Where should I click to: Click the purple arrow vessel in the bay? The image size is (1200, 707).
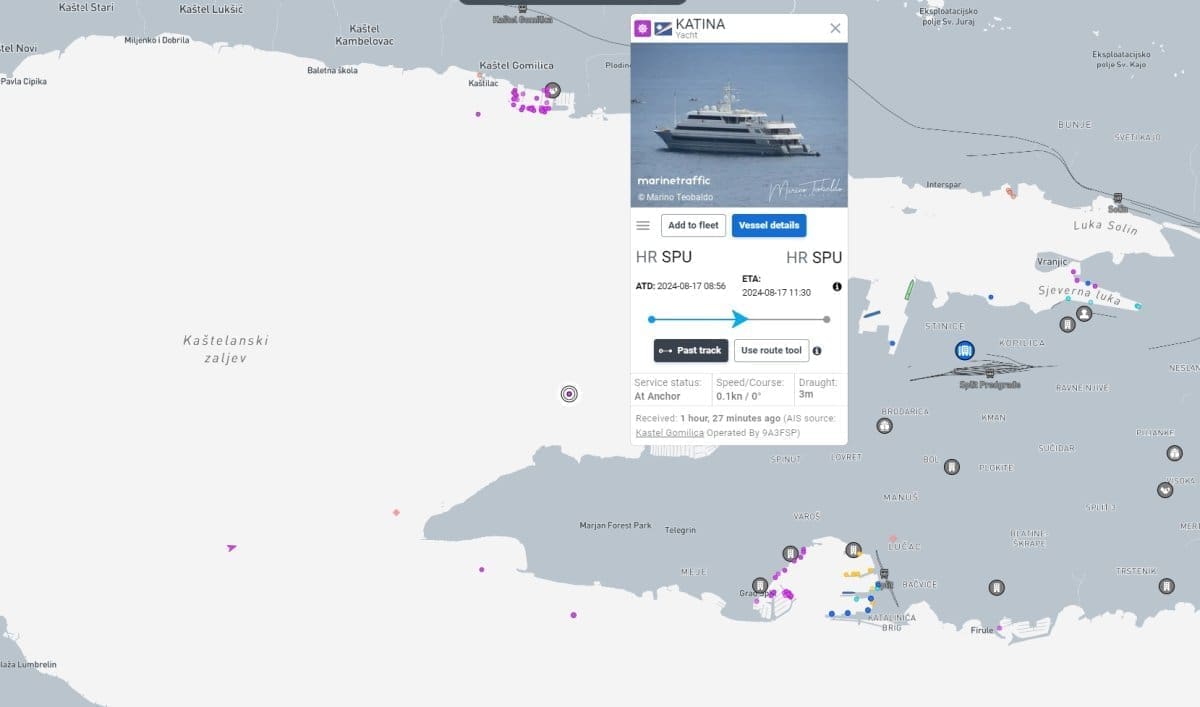(232, 547)
